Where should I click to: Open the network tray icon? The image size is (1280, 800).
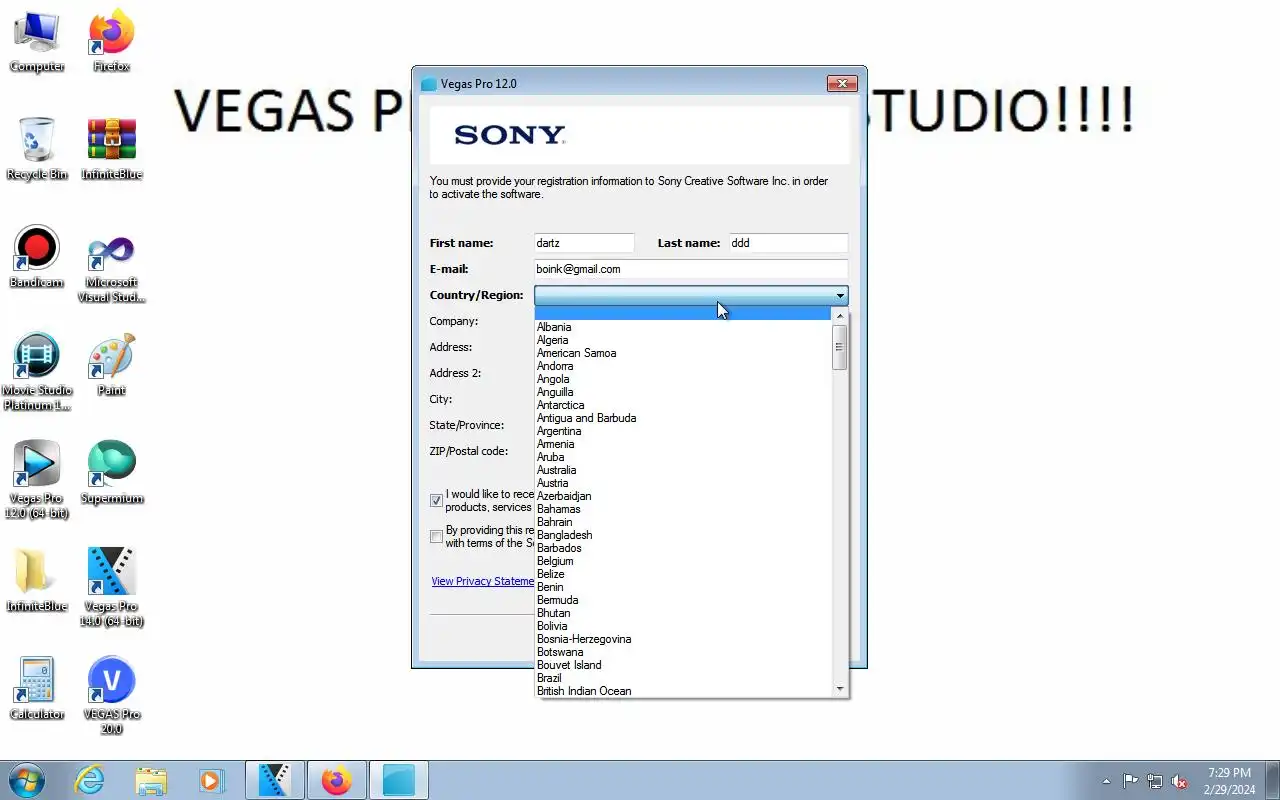1155,781
